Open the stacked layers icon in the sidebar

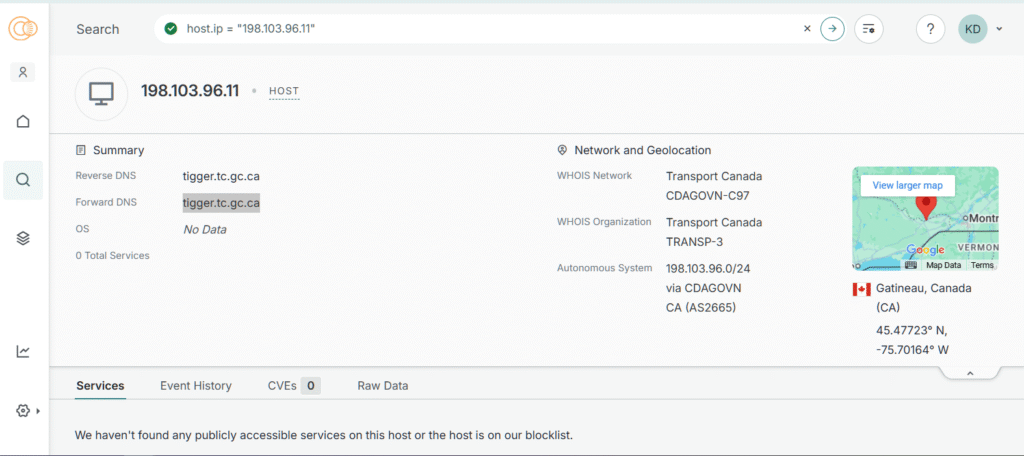click(x=23, y=238)
